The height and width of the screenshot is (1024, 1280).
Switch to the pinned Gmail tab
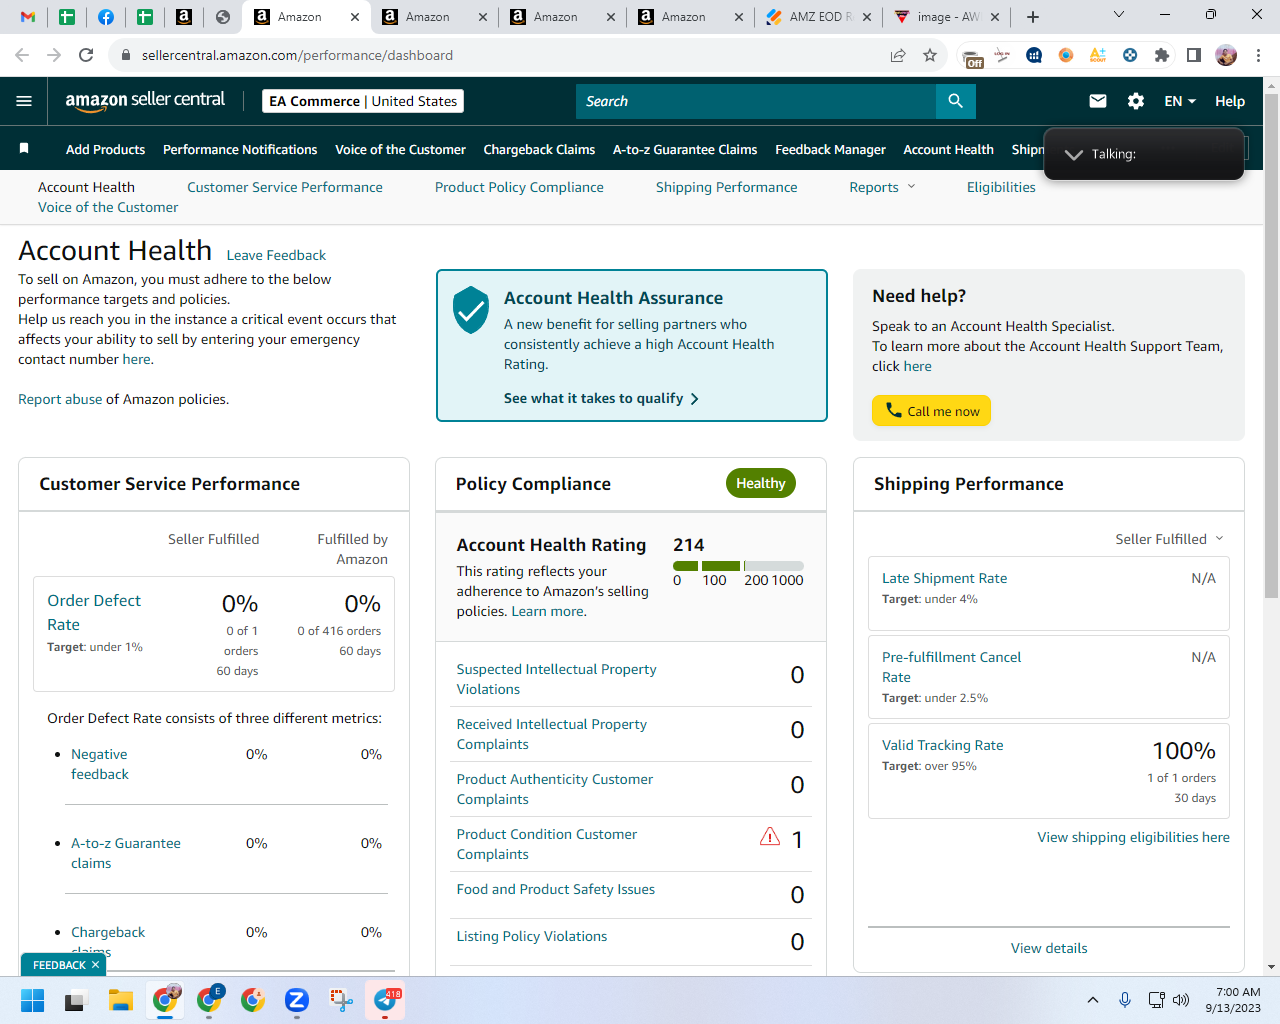point(28,17)
